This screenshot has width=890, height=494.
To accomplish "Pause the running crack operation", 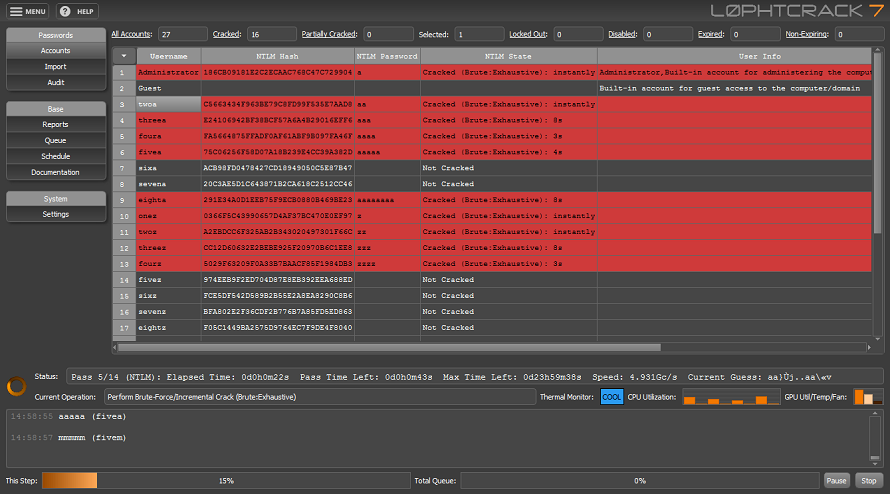I will [x=836, y=480].
